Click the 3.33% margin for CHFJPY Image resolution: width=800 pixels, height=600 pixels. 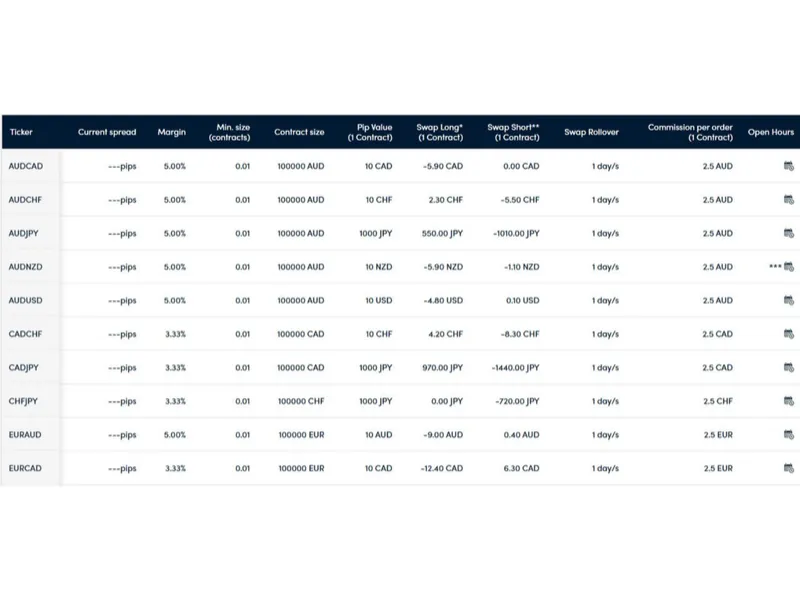175,402
